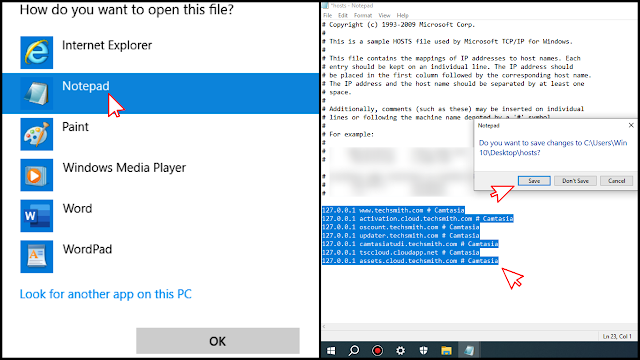This screenshot has width=640, height=360.
Task: Click the red record icon in taskbar
Action: pyautogui.click(x=377, y=351)
